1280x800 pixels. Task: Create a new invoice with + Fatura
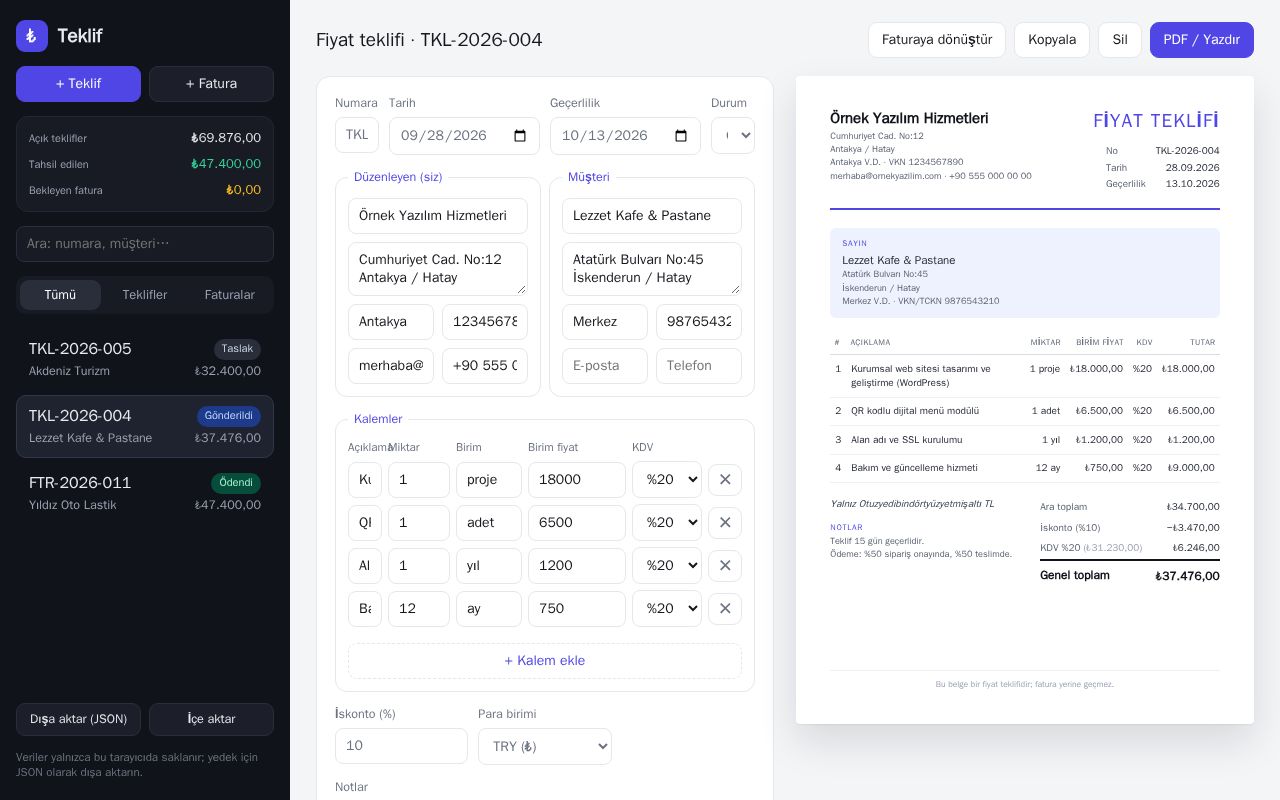pyautogui.click(x=211, y=84)
